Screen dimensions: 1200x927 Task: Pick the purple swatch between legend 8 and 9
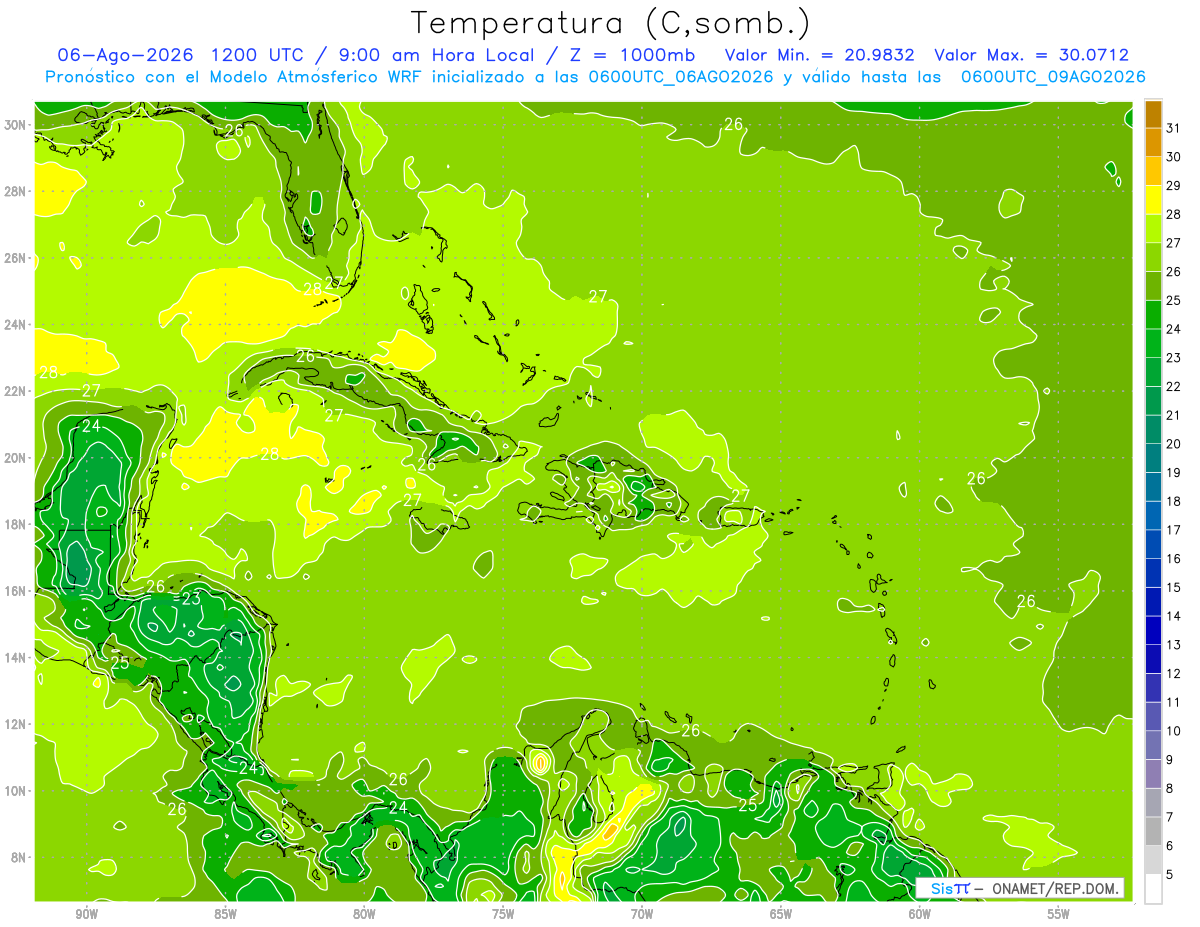tap(1153, 773)
